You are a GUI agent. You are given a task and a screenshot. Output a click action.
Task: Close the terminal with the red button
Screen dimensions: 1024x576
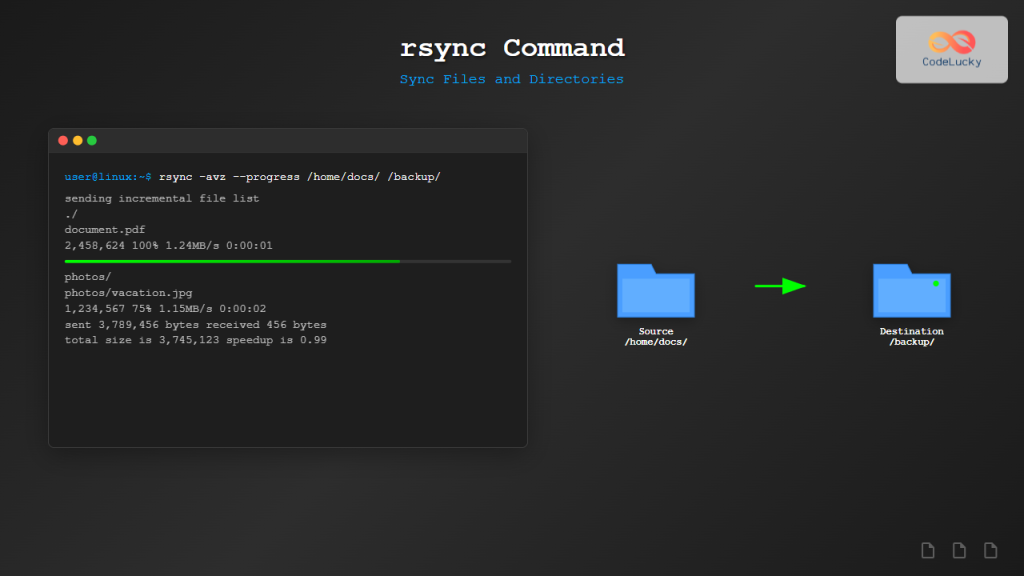(x=63, y=141)
